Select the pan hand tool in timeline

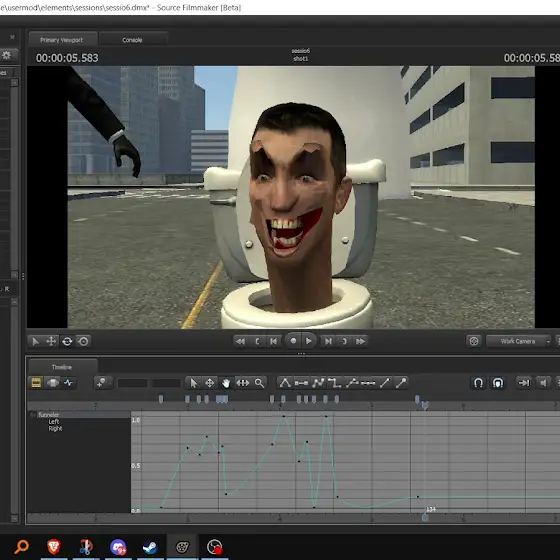[x=226, y=383]
